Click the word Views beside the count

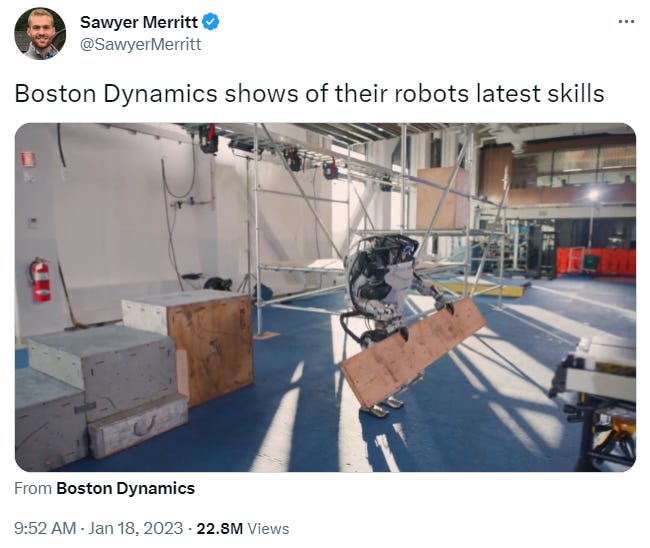[268, 529]
